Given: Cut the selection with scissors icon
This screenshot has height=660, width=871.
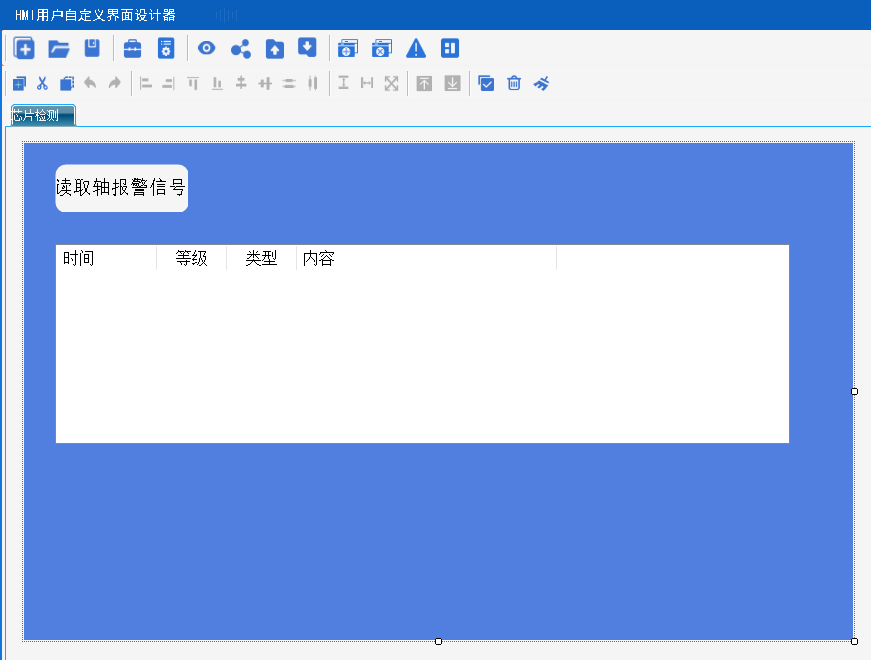Looking at the screenshot, I should tap(42, 83).
